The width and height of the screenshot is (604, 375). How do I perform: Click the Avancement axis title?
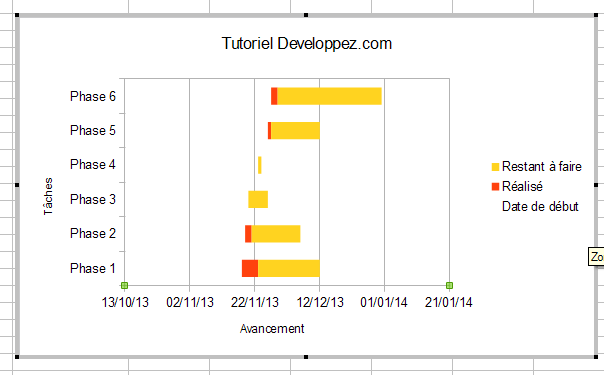click(x=272, y=329)
